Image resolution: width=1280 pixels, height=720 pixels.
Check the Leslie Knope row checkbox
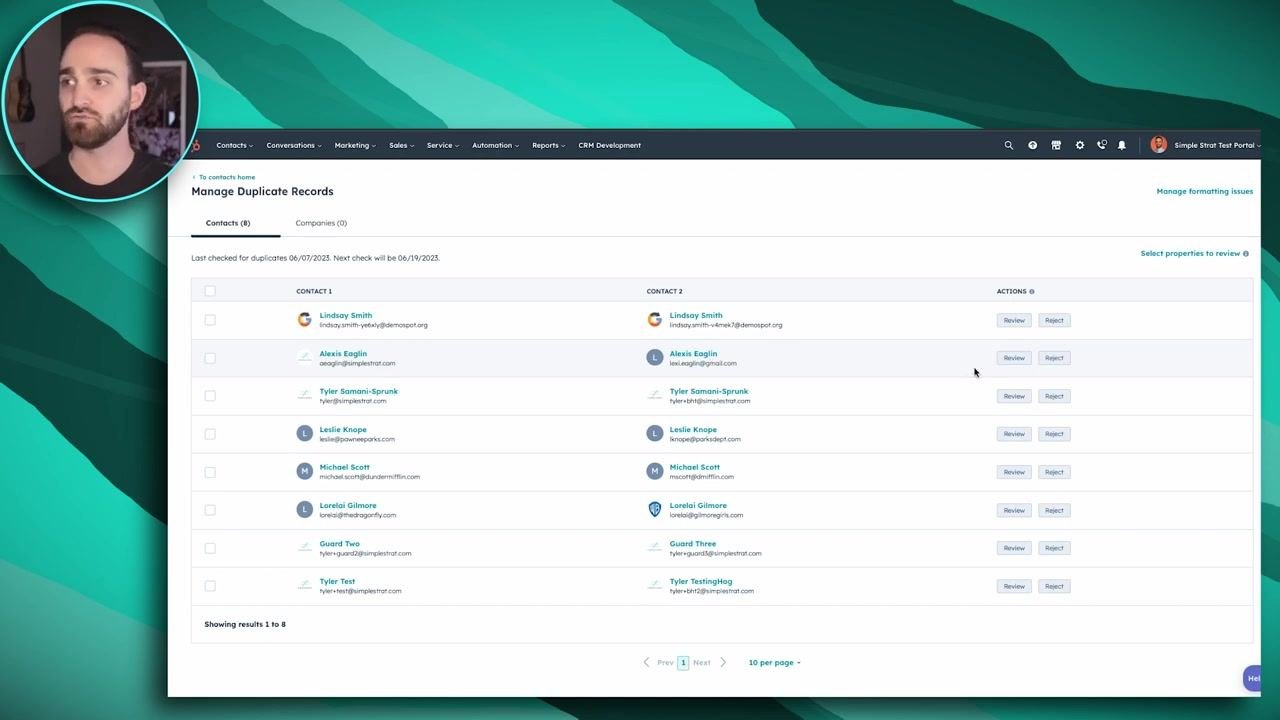(210, 434)
